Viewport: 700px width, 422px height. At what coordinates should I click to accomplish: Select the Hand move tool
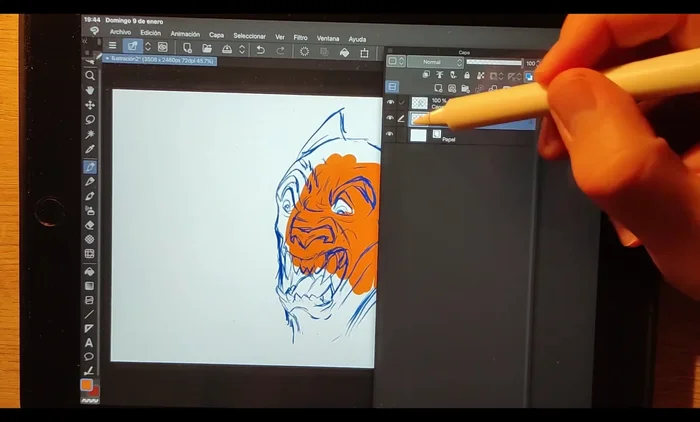coord(90,90)
